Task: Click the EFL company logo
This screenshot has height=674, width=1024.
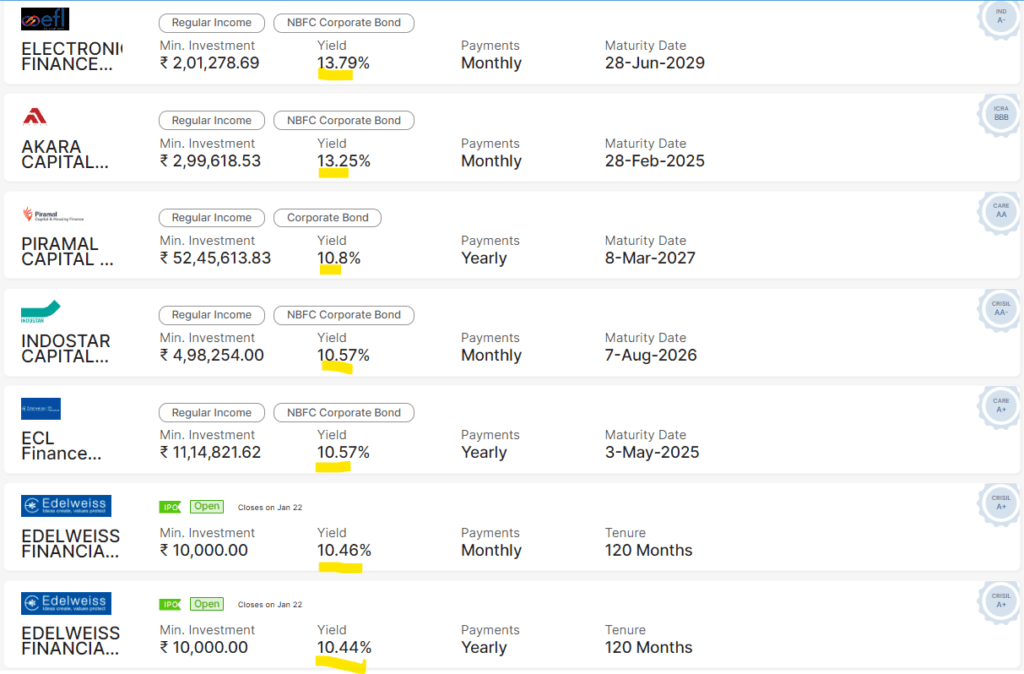Action: [x=45, y=19]
